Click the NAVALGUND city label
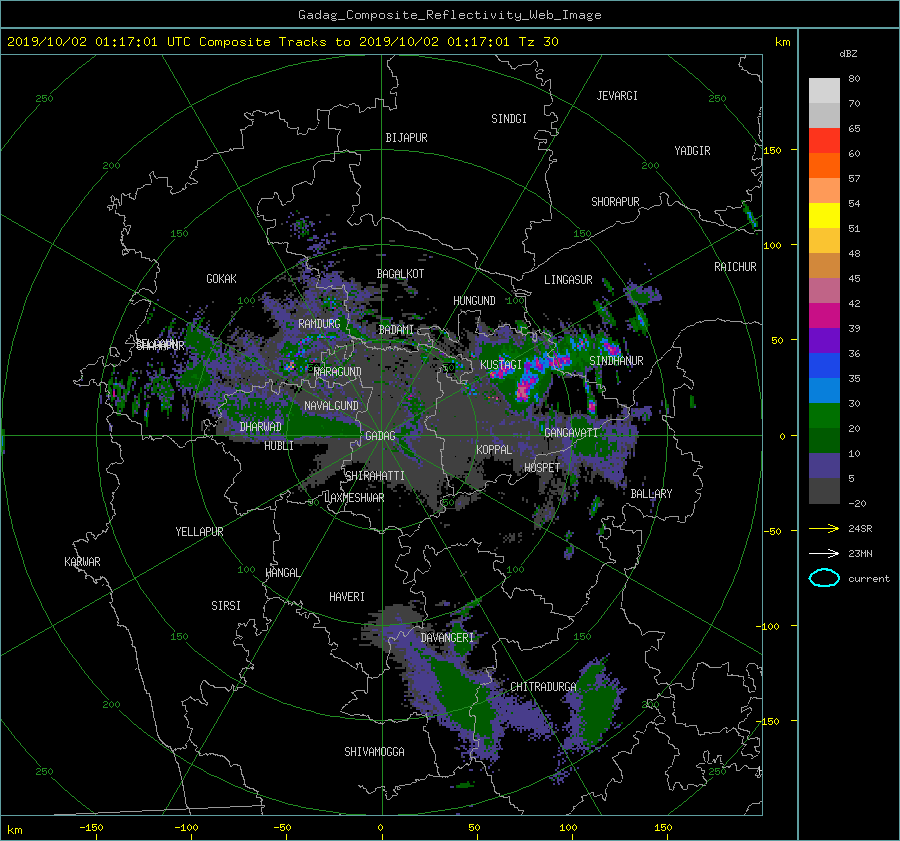 point(331,405)
